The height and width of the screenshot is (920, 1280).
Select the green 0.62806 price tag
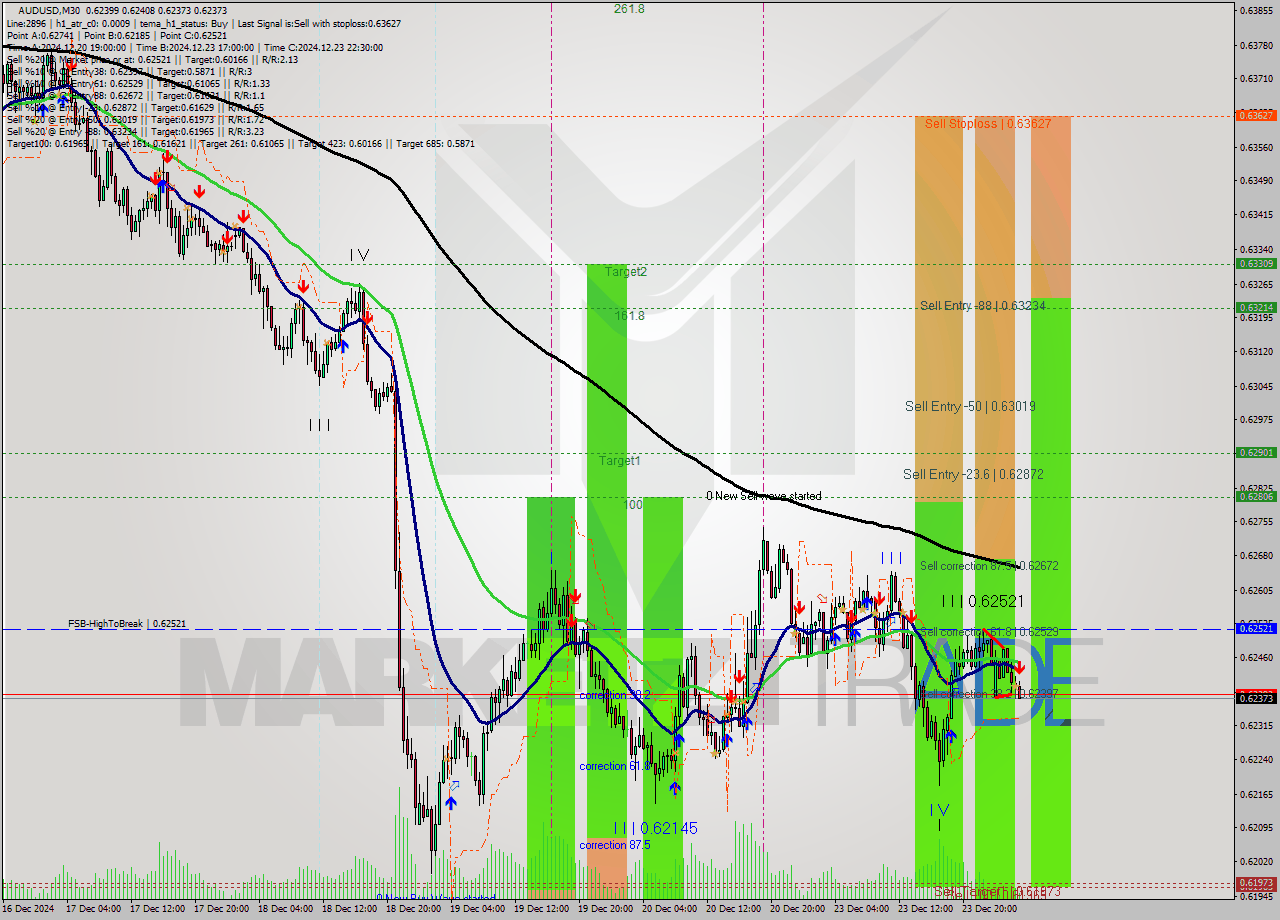pyautogui.click(x=1256, y=497)
